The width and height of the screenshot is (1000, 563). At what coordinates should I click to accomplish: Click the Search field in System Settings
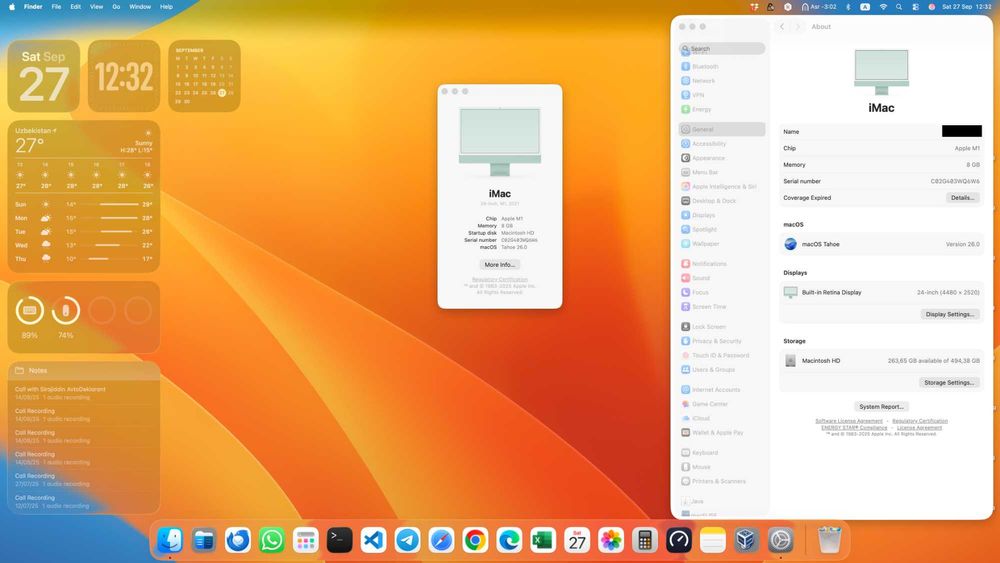tap(722, 48)
